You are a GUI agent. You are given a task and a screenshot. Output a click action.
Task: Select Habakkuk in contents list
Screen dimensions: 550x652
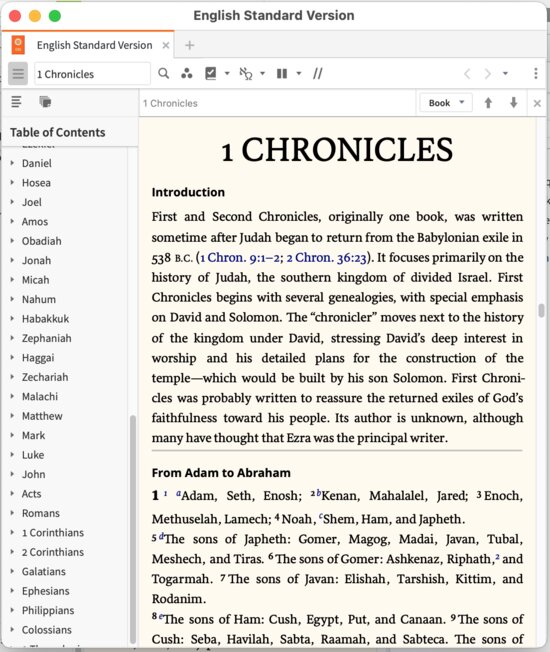click(45, 319)
